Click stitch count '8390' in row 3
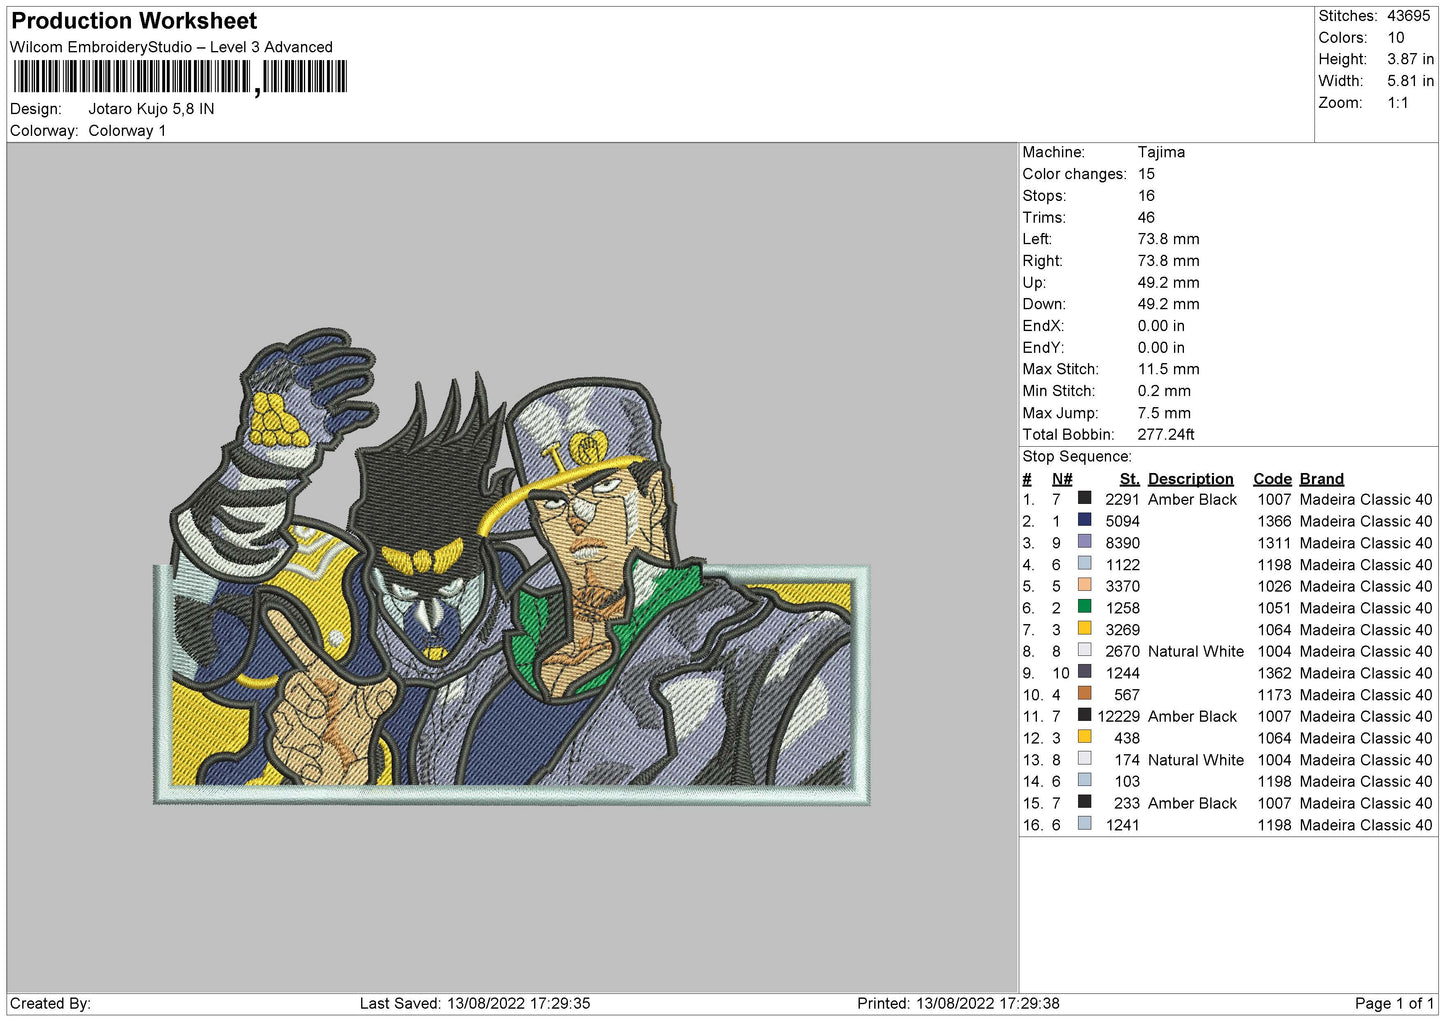 [x=1122, y=543]
